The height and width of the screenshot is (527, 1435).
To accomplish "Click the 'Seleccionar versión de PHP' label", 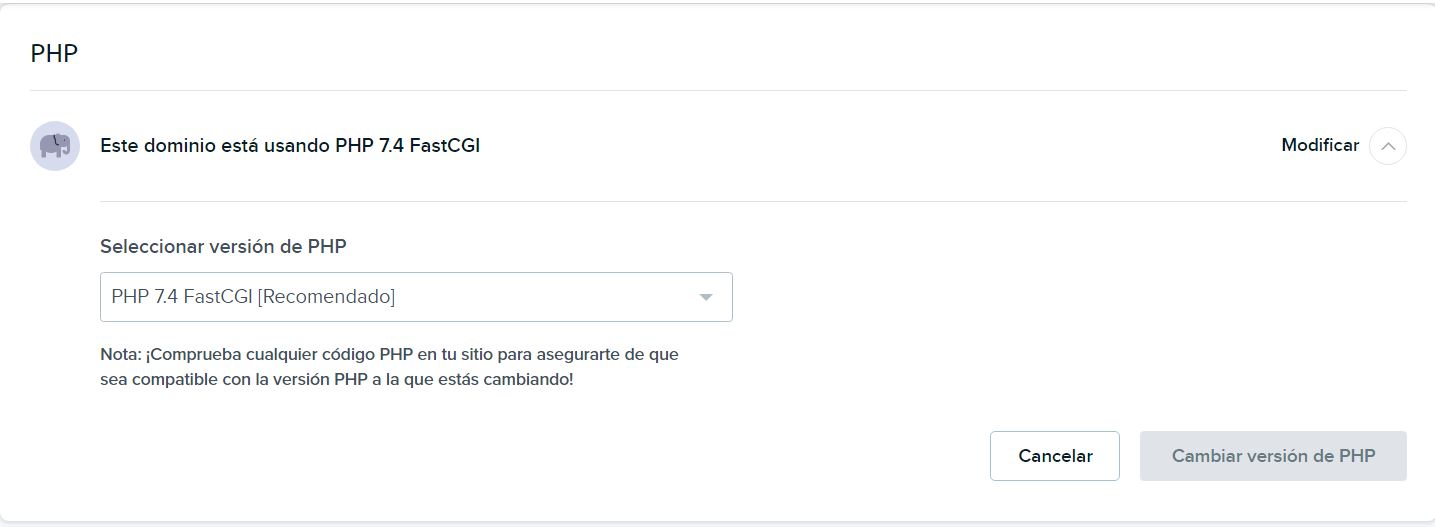I will (223, 246).
